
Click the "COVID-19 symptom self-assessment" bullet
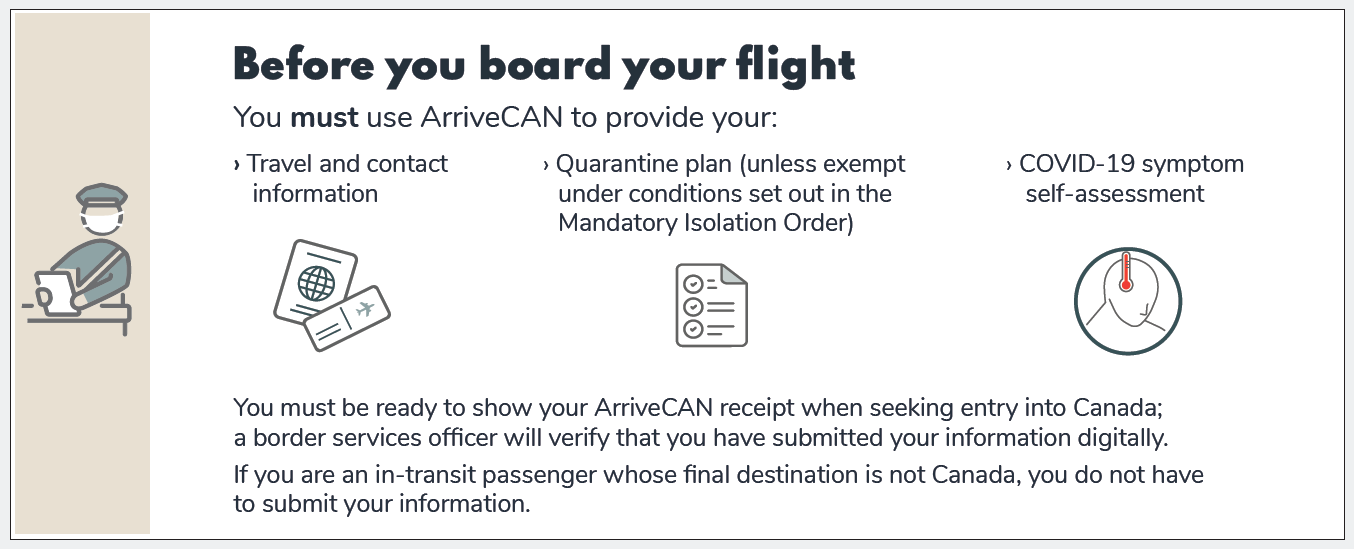click(1125, 178)
